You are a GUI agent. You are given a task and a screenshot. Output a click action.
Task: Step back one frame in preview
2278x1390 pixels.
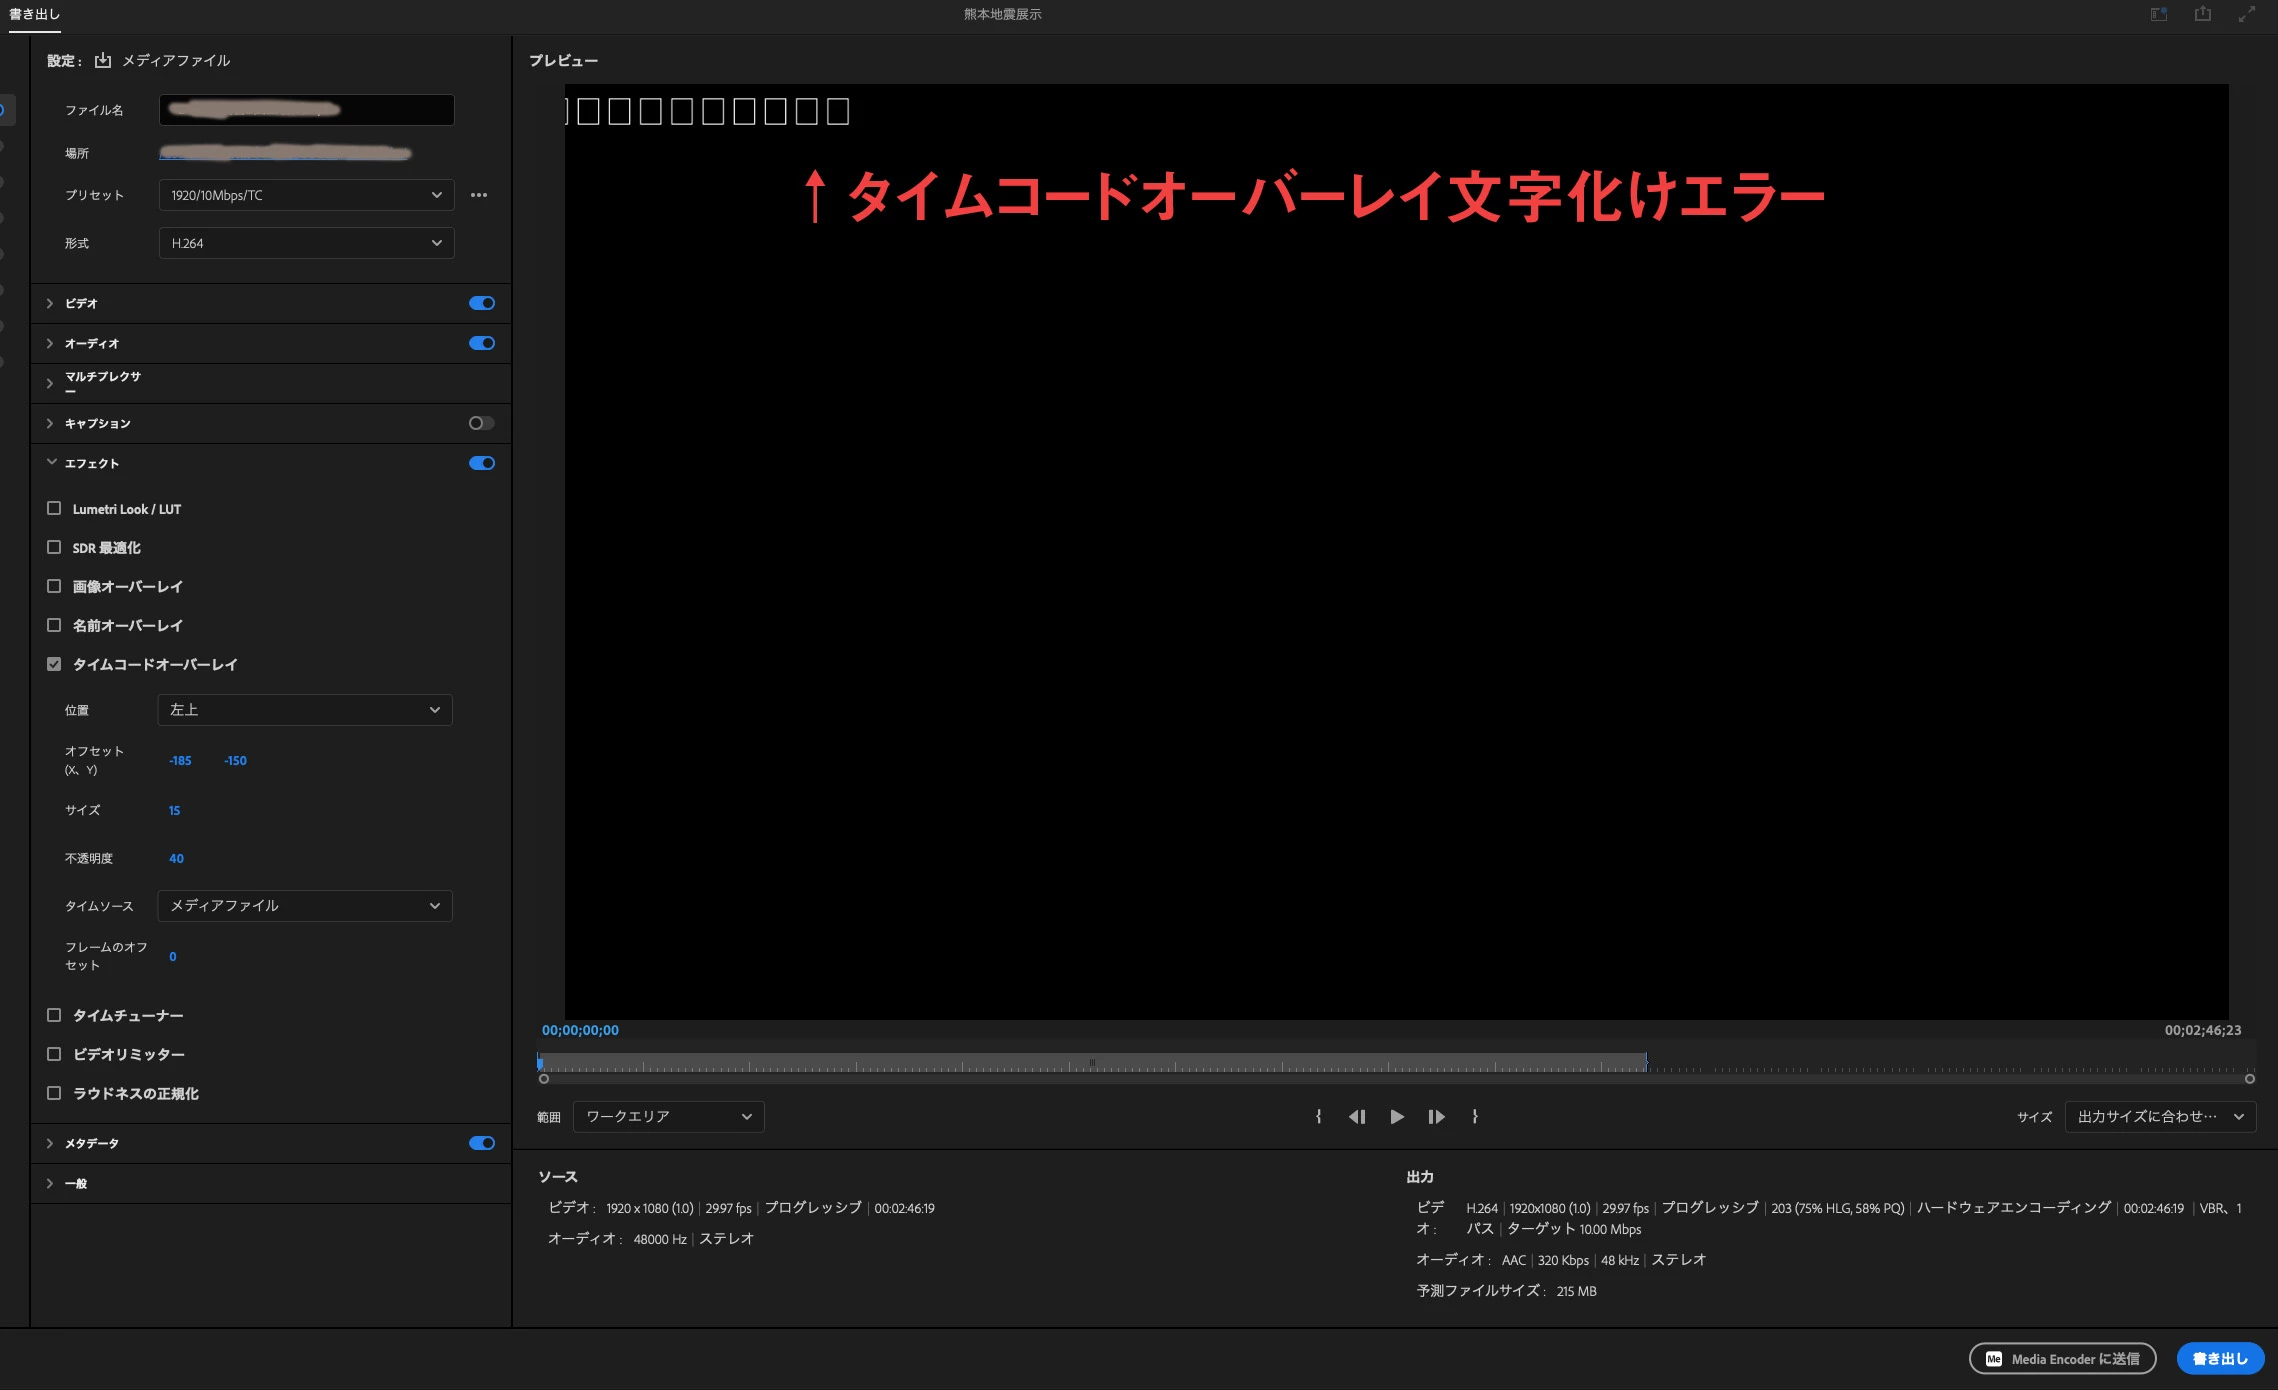1357,1117
